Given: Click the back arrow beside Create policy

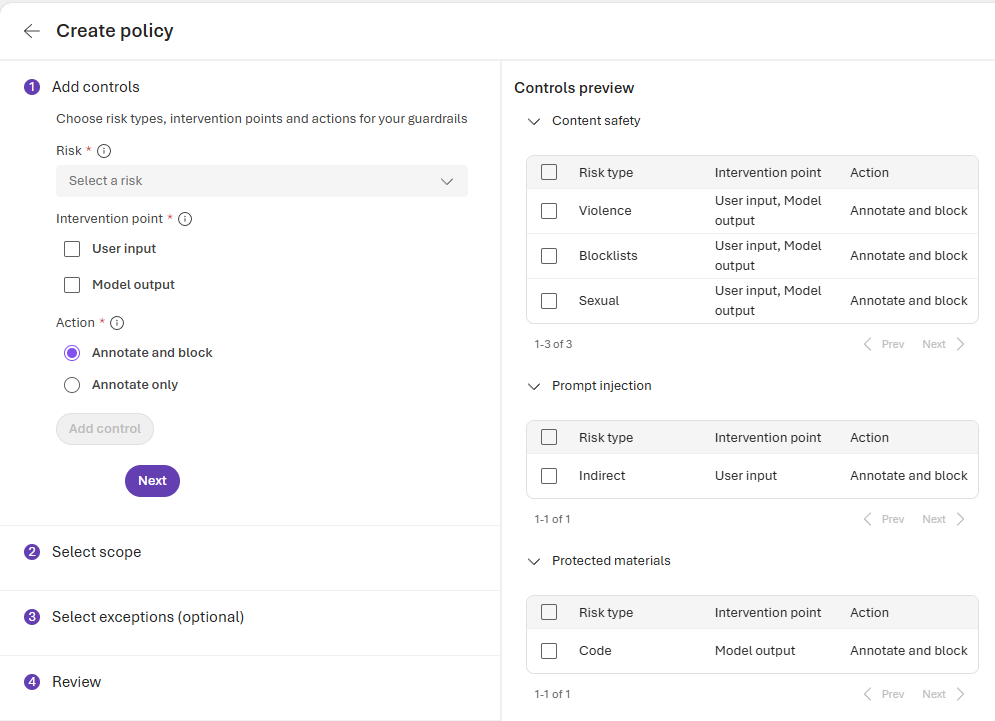Looking at the screenshot, I should coord(32,31).
